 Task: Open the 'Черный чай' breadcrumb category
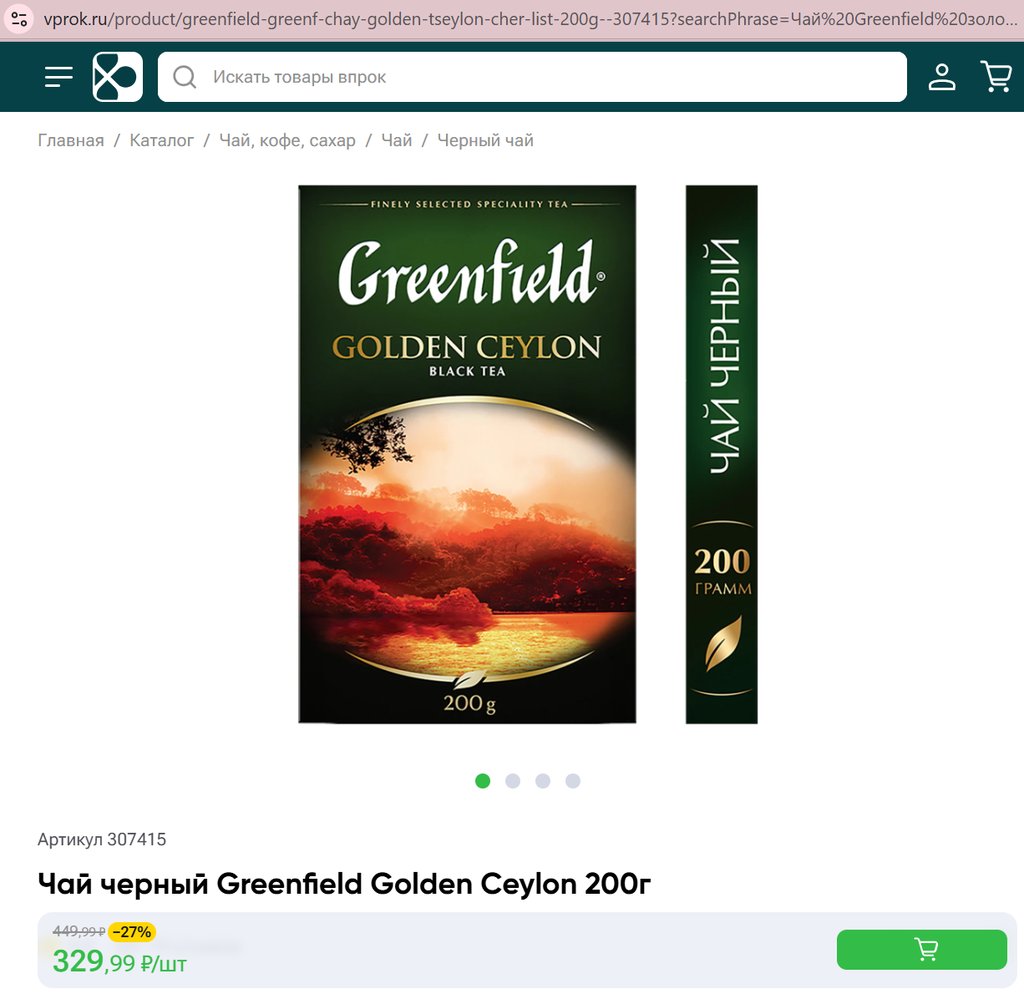pyautogui.click(x=485, y=140)
